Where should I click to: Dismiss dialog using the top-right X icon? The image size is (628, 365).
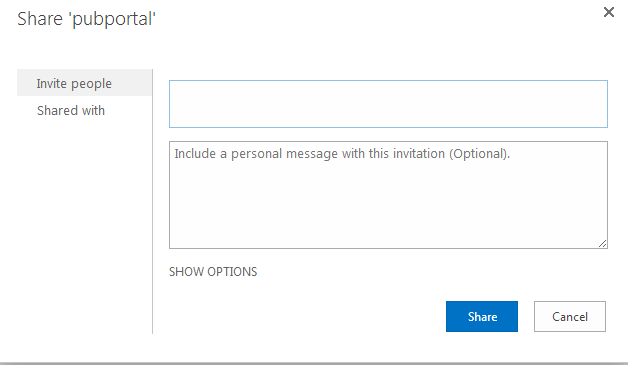608,12
